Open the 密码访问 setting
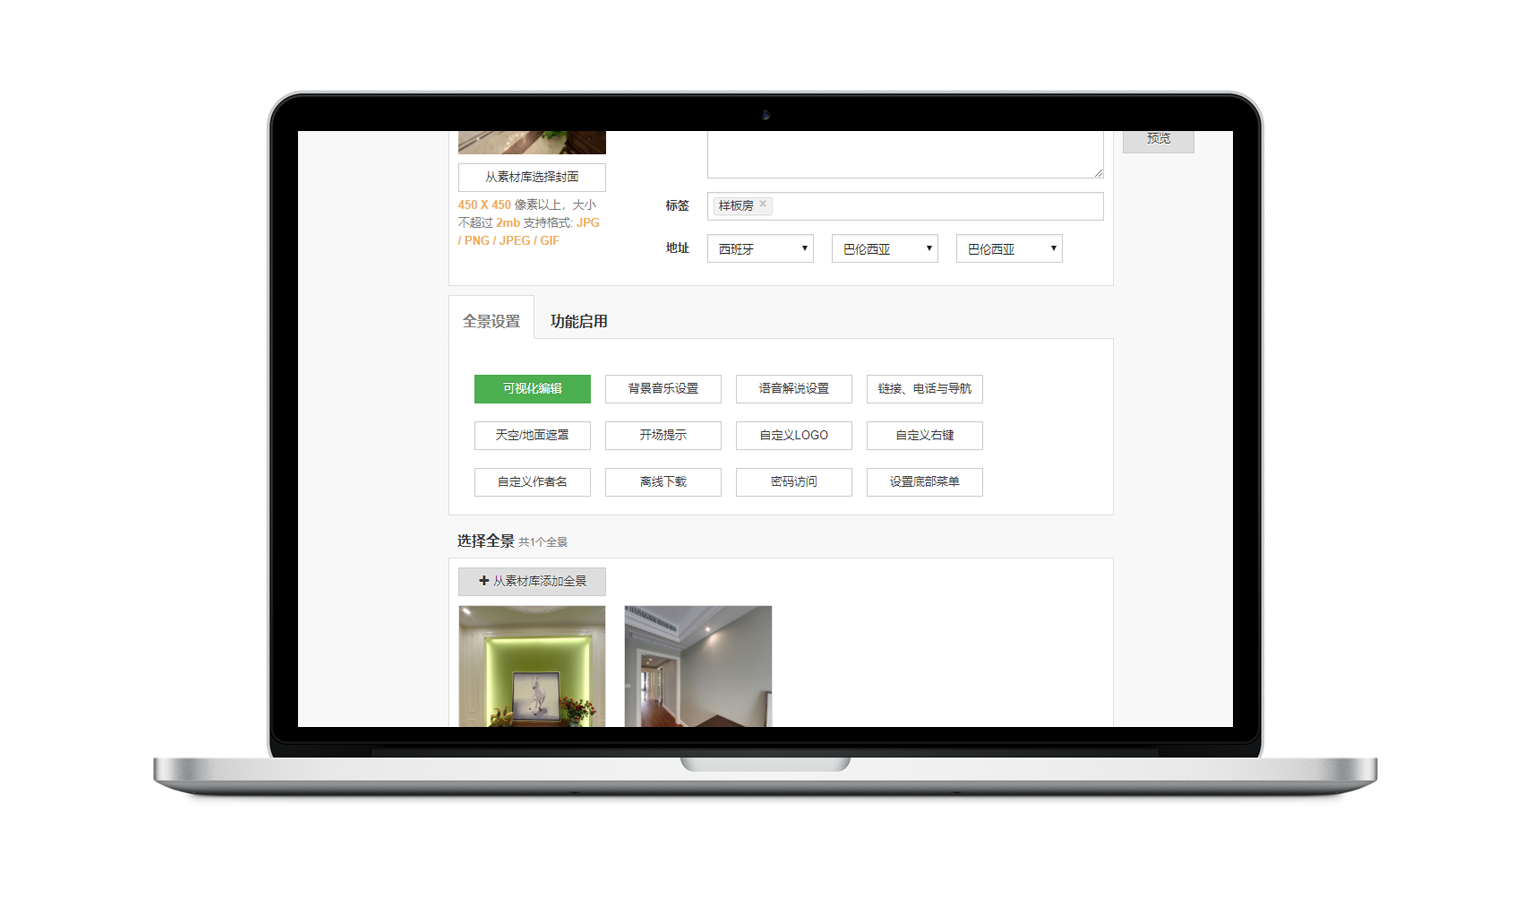The height and width of the screenshot is (897, 1531). pyautogui.click(x=794, y=482)
